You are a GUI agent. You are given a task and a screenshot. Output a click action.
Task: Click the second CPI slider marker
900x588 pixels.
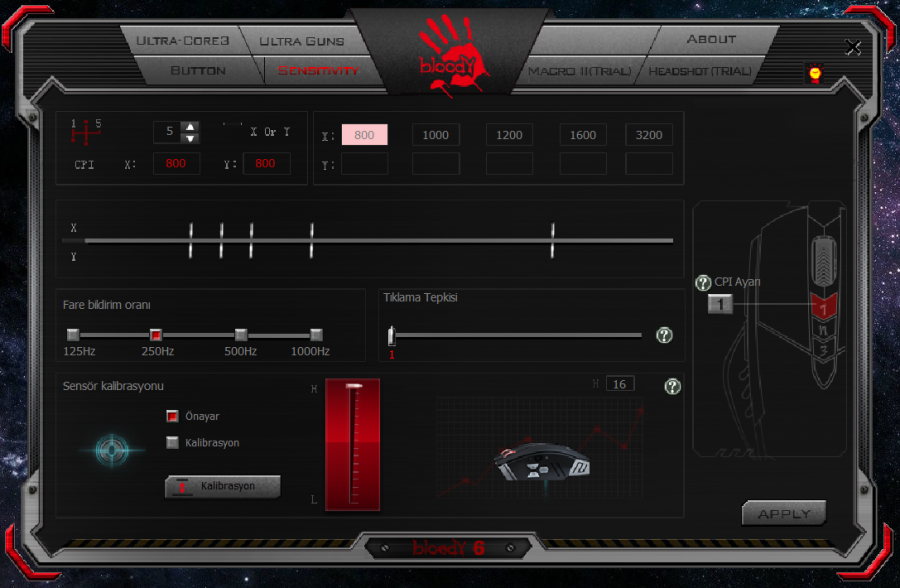tap(222, 240)
